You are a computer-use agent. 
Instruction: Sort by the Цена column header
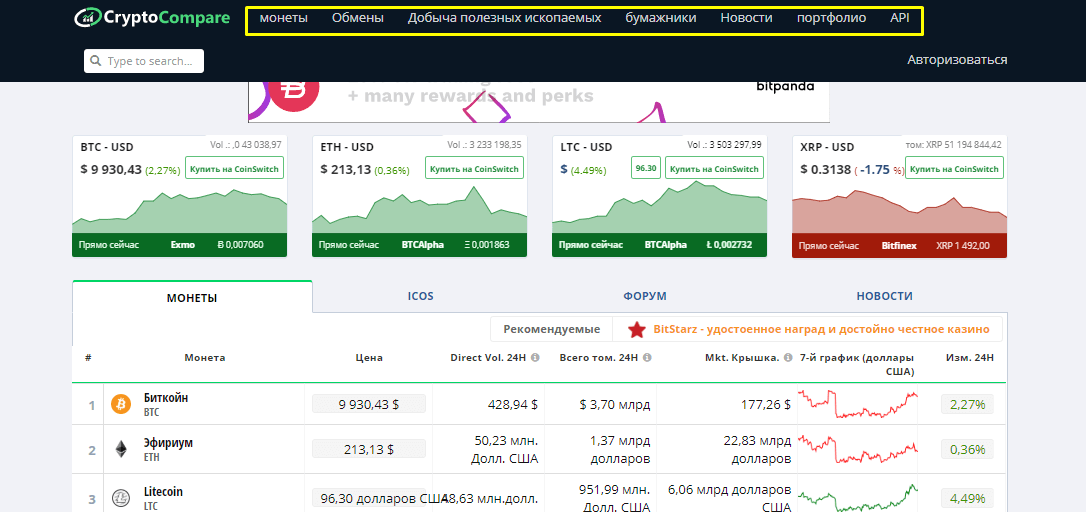point(368,358)
